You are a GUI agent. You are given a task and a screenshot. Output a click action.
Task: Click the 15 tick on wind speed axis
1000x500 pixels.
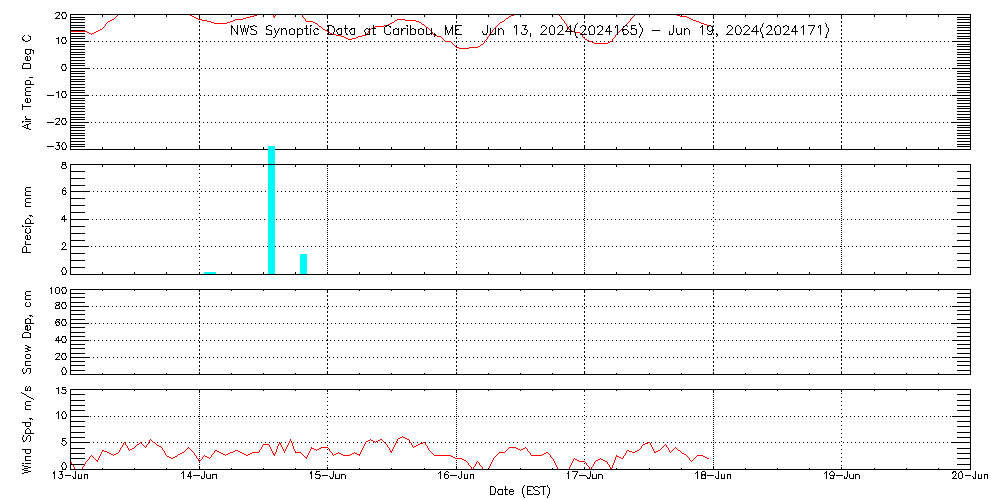(60, 391)
